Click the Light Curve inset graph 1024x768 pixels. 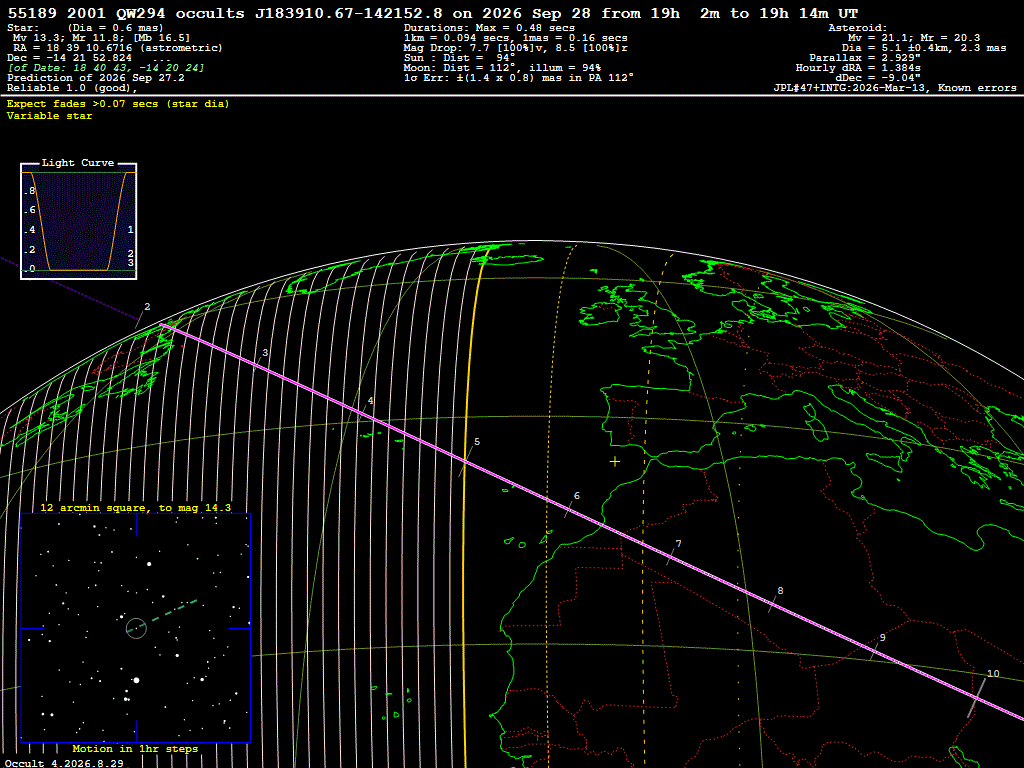(78, 221)
